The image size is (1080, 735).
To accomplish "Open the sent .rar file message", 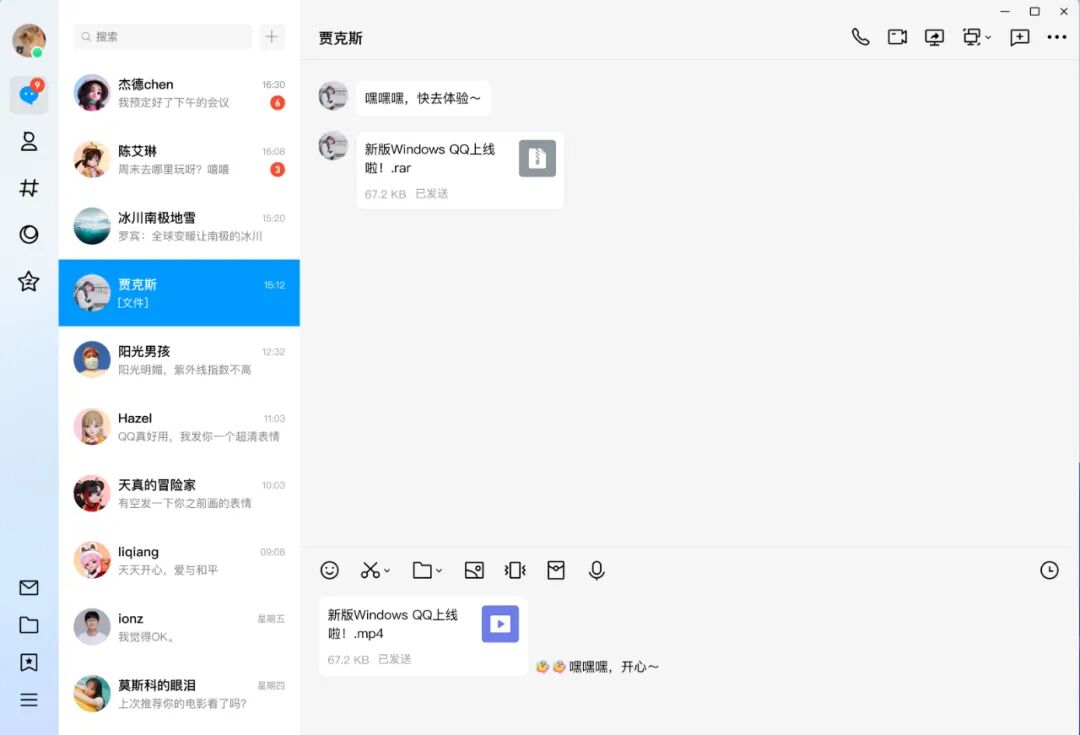I will 459,170.
